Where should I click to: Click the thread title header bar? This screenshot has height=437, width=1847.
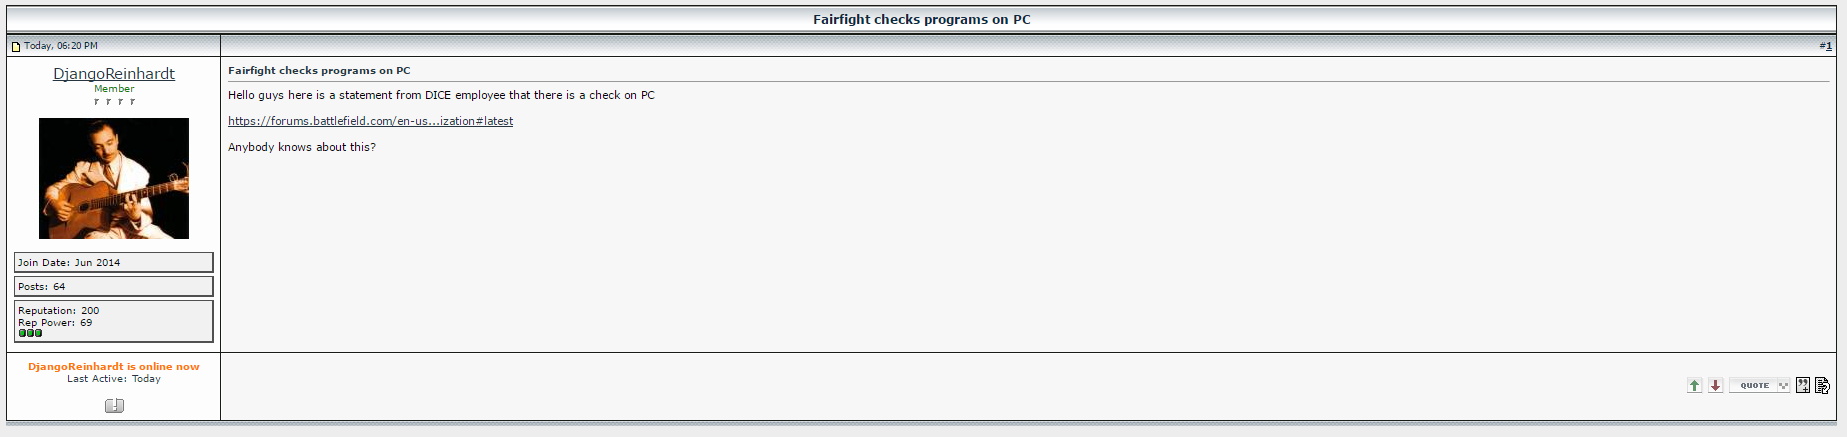click(922, 19)
